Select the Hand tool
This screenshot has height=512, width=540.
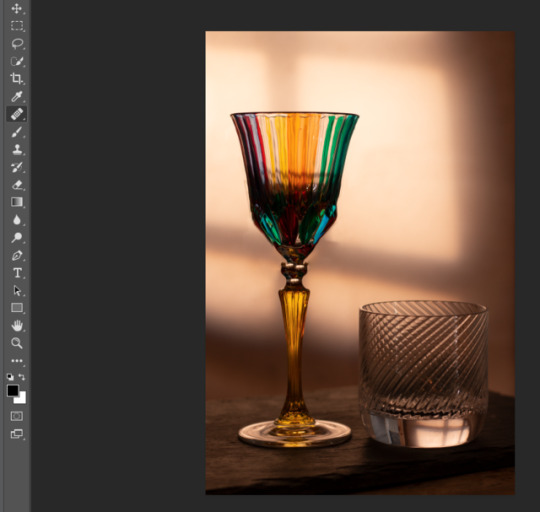point(17,325)
